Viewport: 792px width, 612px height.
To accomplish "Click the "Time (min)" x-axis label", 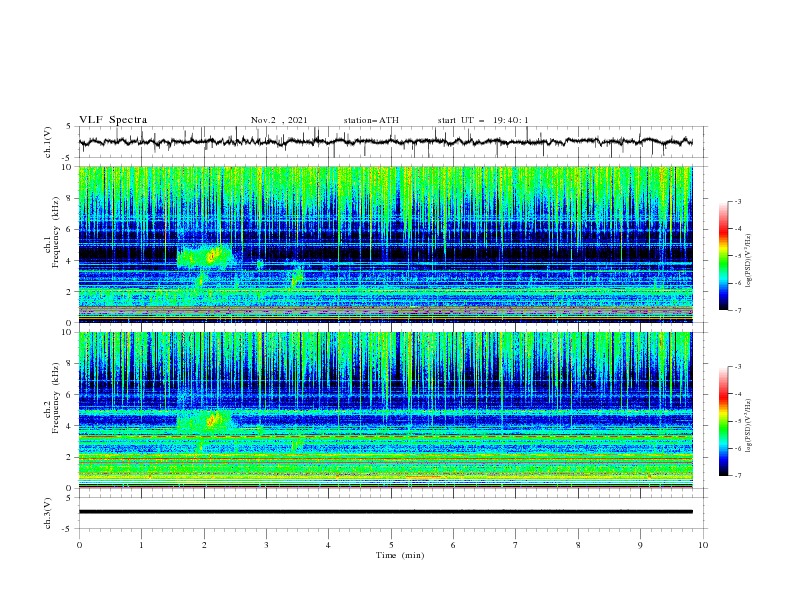I will pos(400,555).
